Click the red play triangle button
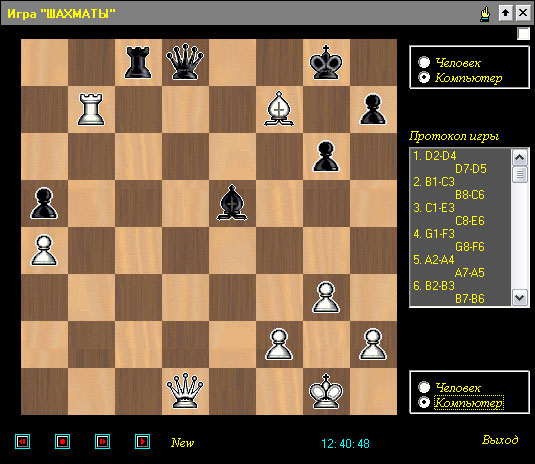This screenshot has height=464, width=535. coord(143,441)
